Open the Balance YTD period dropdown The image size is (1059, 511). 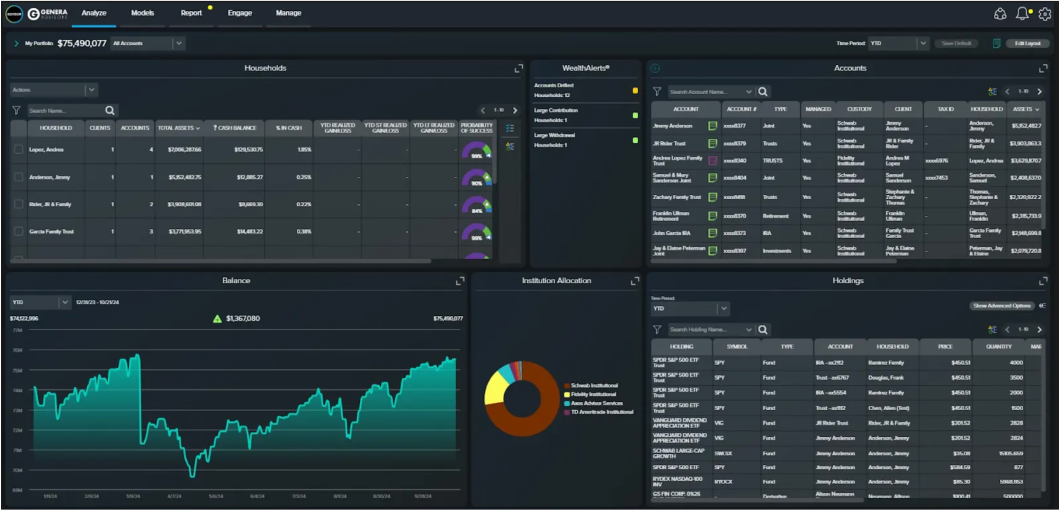[x=41, y=302]
